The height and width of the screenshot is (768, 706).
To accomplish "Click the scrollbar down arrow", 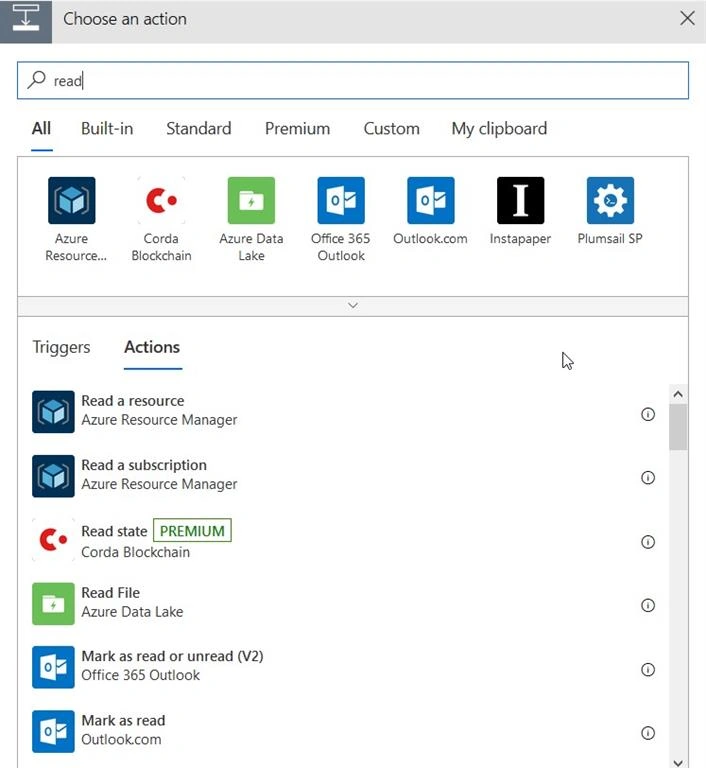I will tap(678, 762).
